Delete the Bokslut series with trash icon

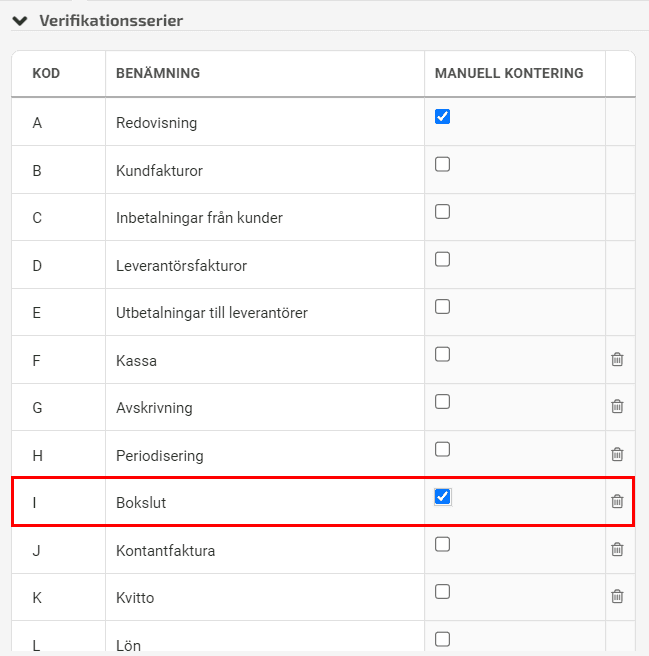(x=617, y=501)
